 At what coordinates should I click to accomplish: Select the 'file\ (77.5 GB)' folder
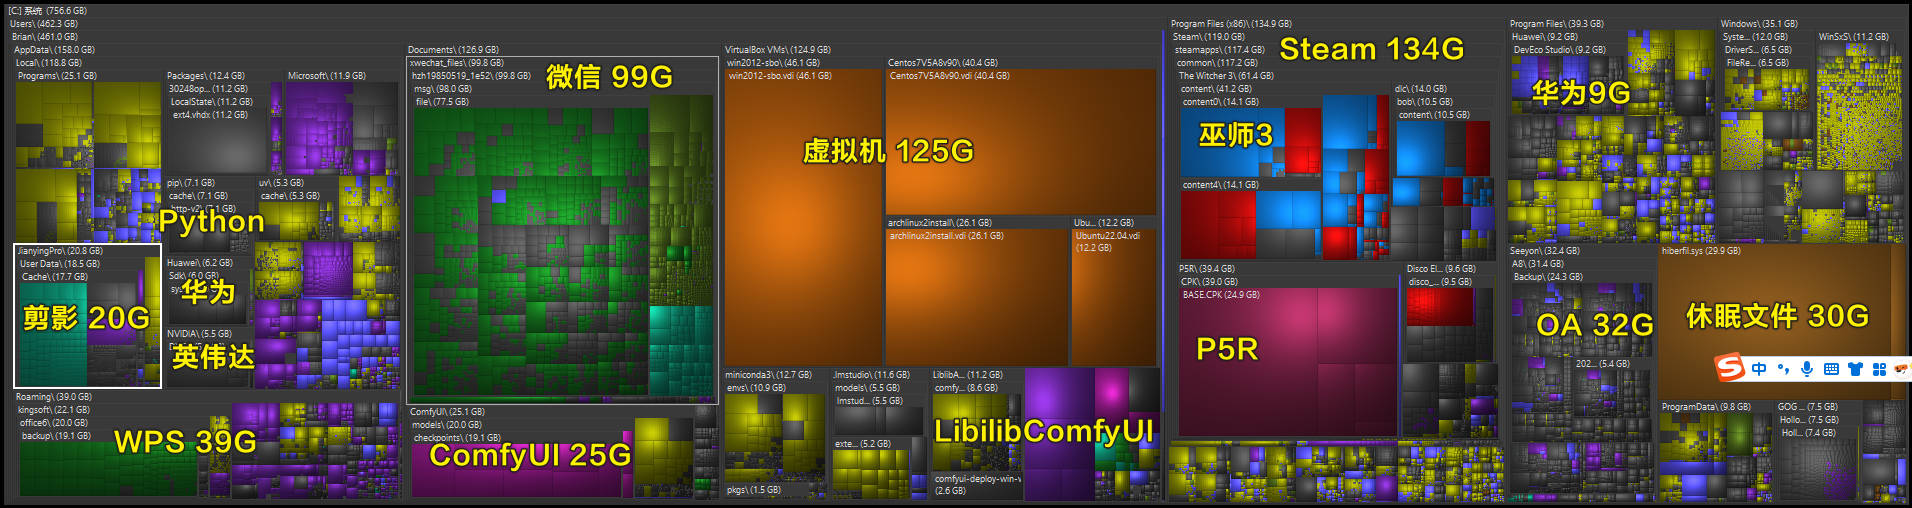click(442, 102)
